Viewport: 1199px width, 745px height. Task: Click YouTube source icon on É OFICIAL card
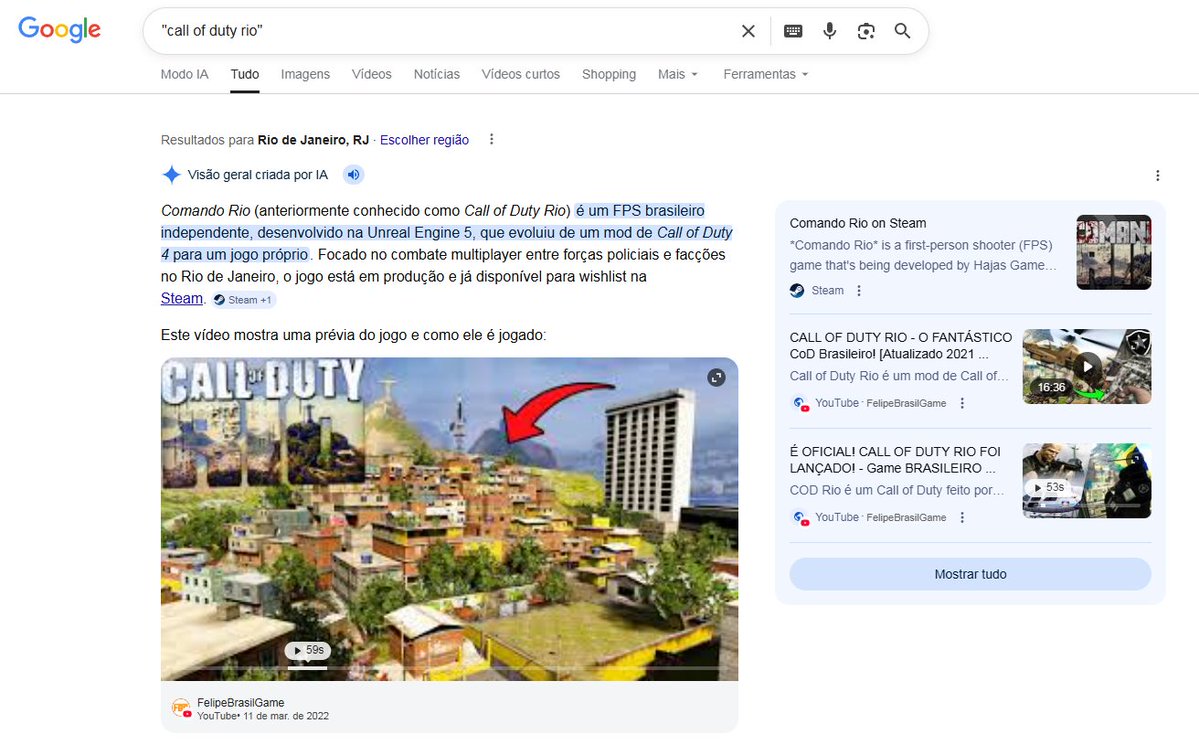[800, 518]
